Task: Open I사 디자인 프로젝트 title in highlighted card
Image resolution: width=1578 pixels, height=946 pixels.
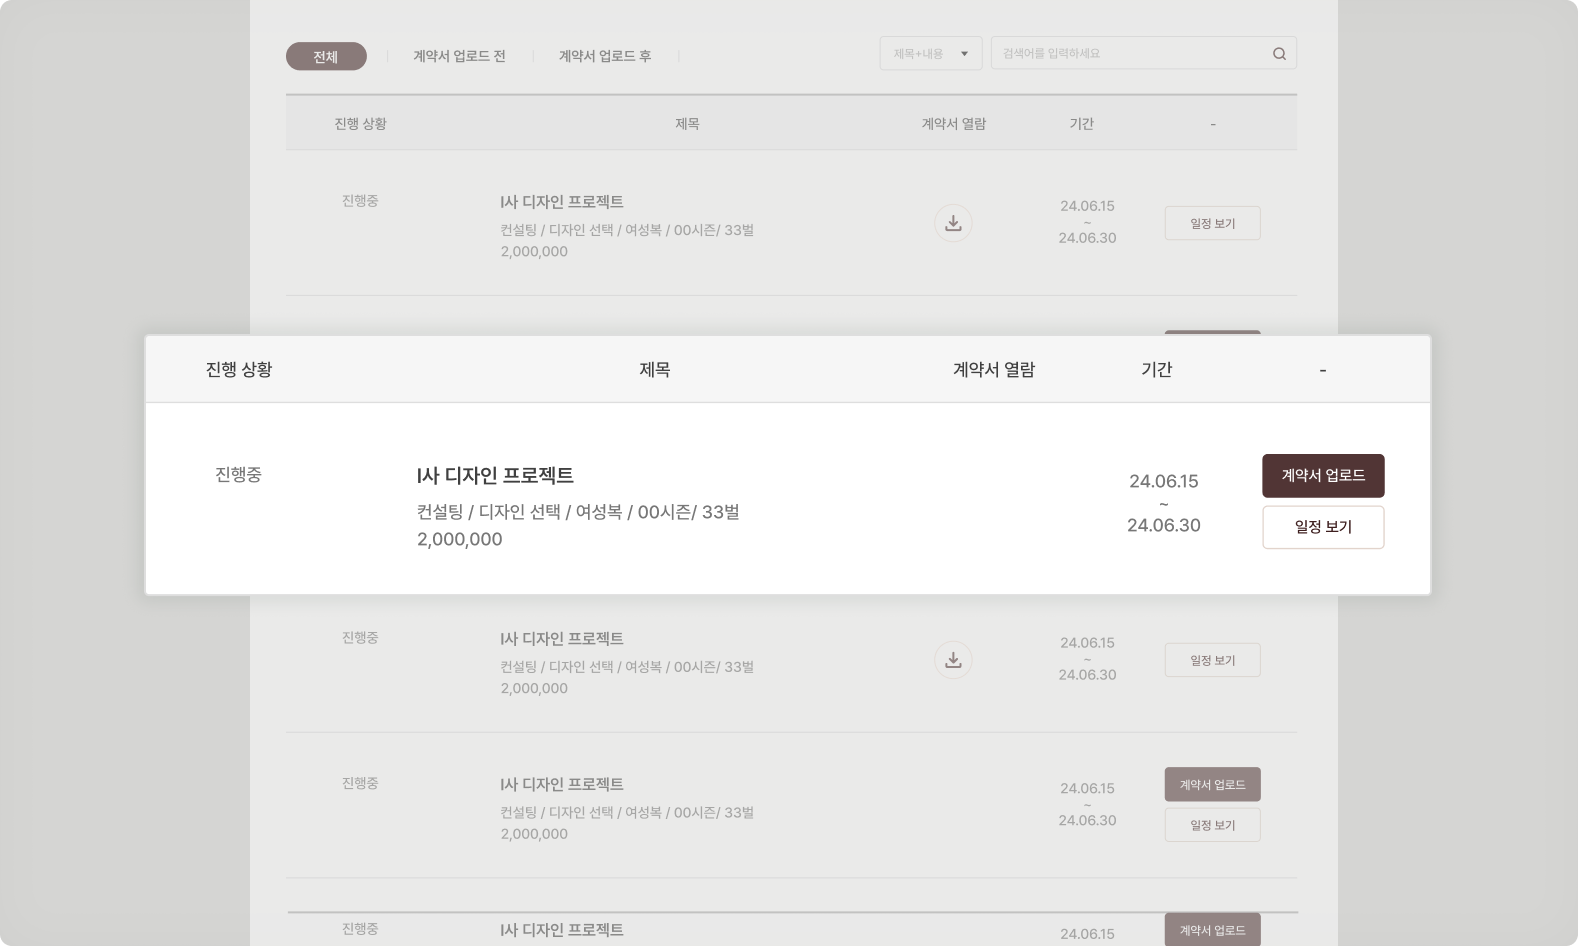Action: [x=495, y=476]
